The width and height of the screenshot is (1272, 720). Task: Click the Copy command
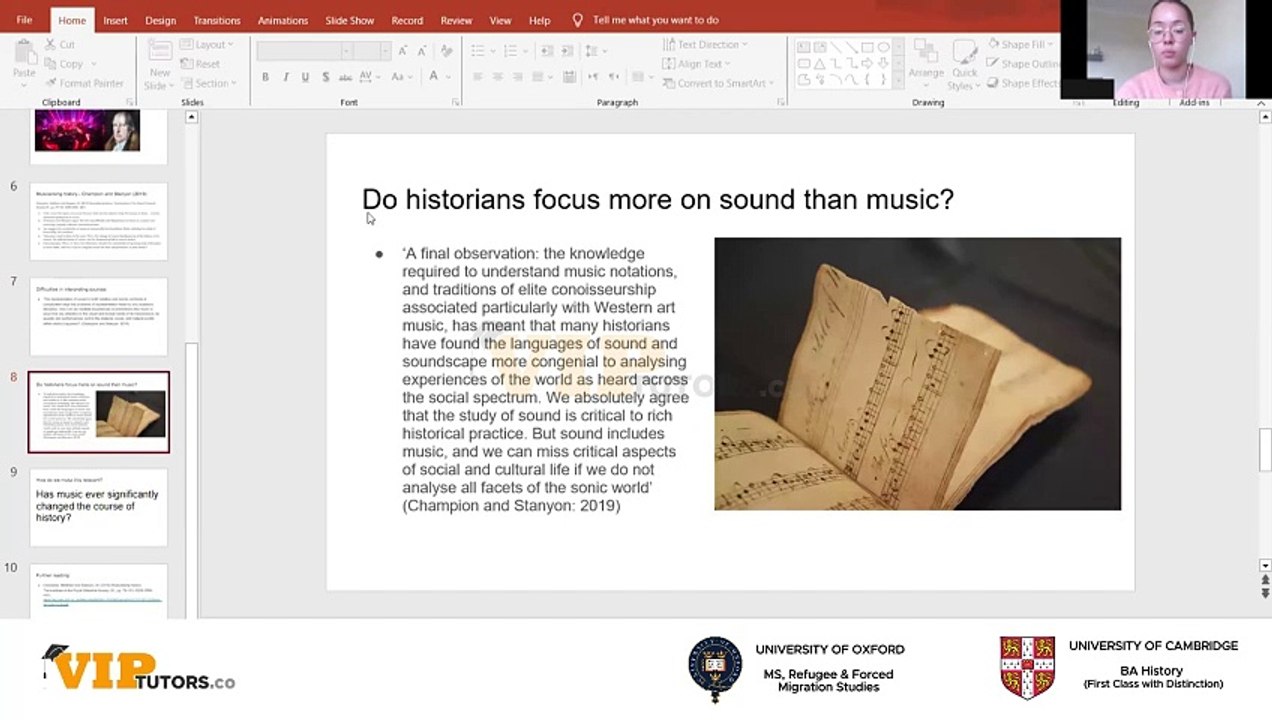pos(64,64)
